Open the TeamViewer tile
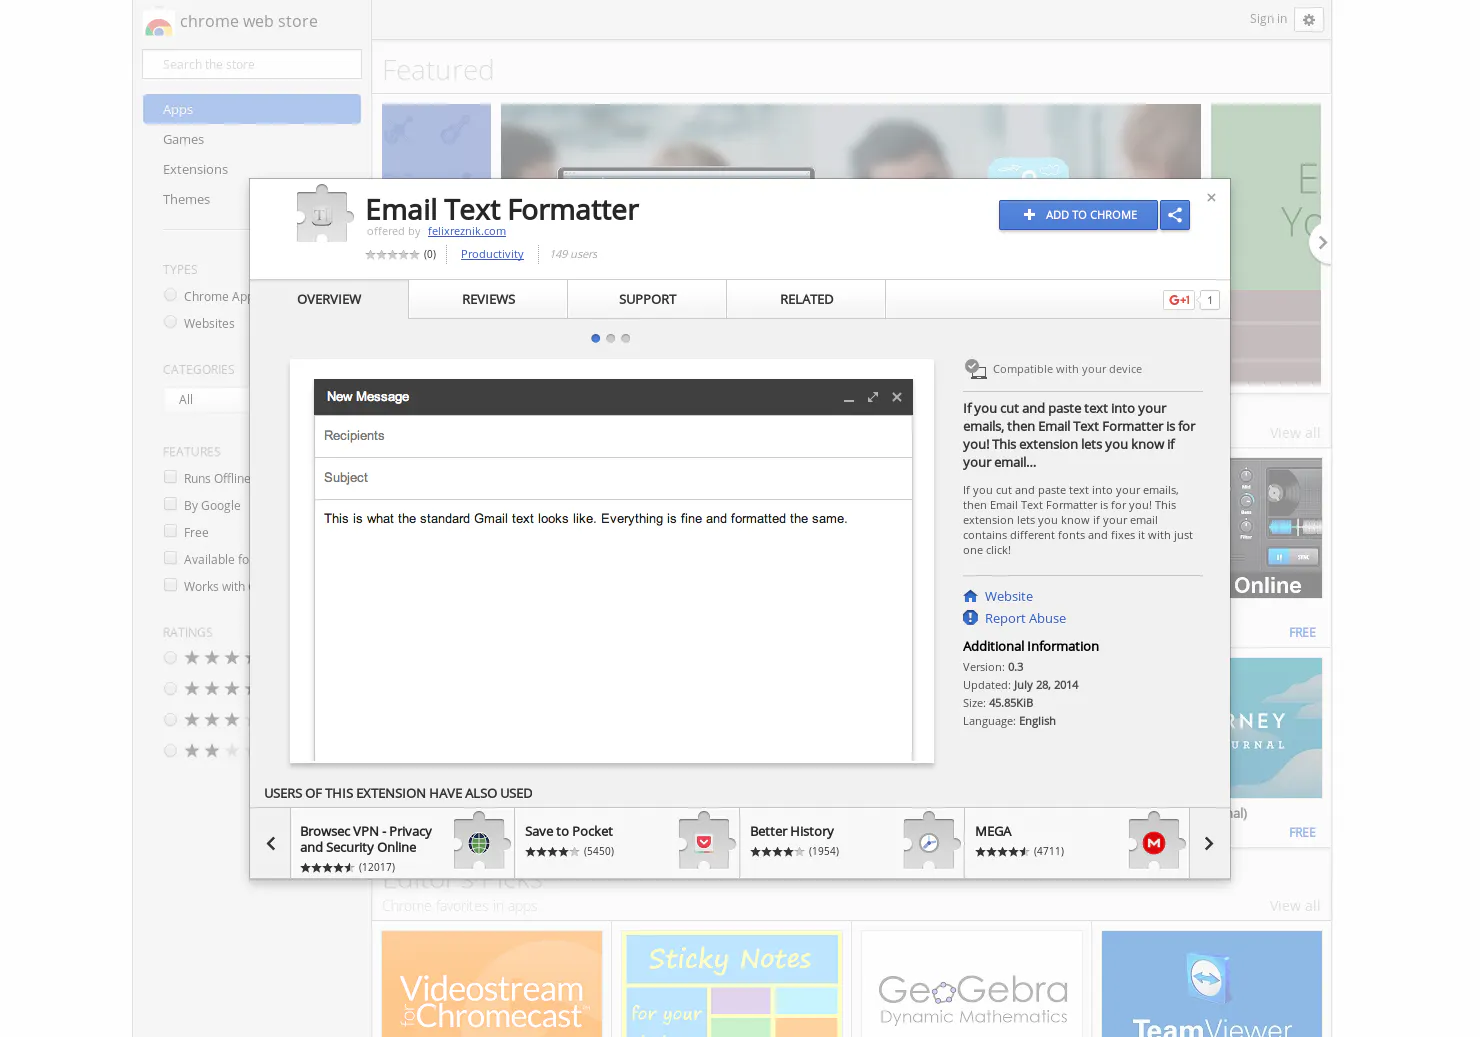Screen dimensions: 1480x1037 click(x=1212, y=984)
